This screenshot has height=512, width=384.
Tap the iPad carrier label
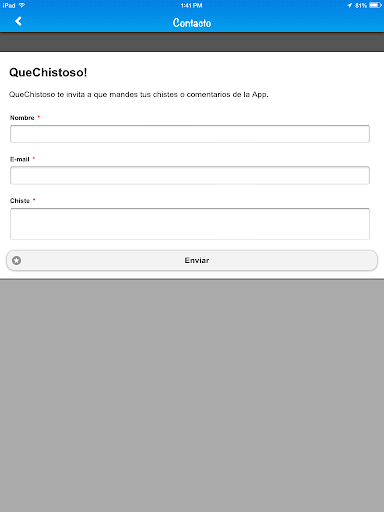pos(9,5)
